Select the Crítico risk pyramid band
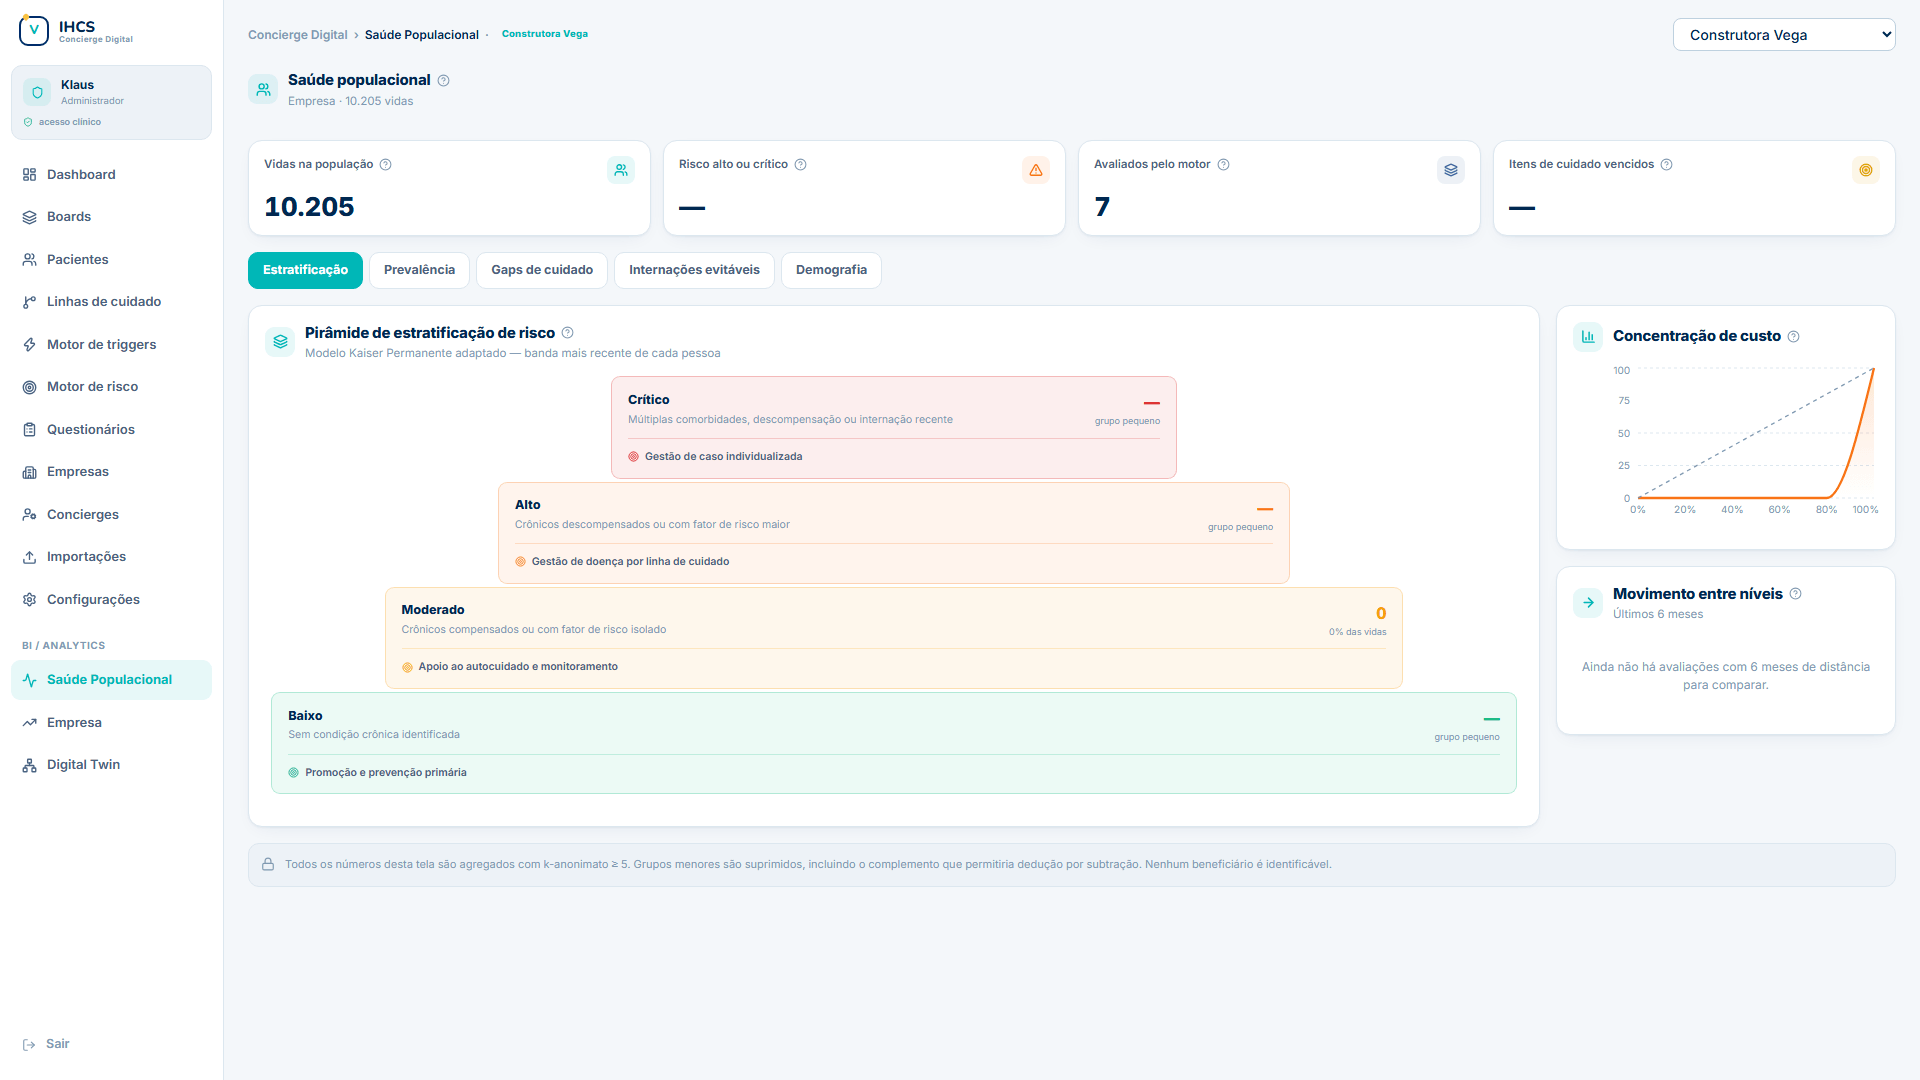1920x1080 pixels. click(x=894, y=427)
